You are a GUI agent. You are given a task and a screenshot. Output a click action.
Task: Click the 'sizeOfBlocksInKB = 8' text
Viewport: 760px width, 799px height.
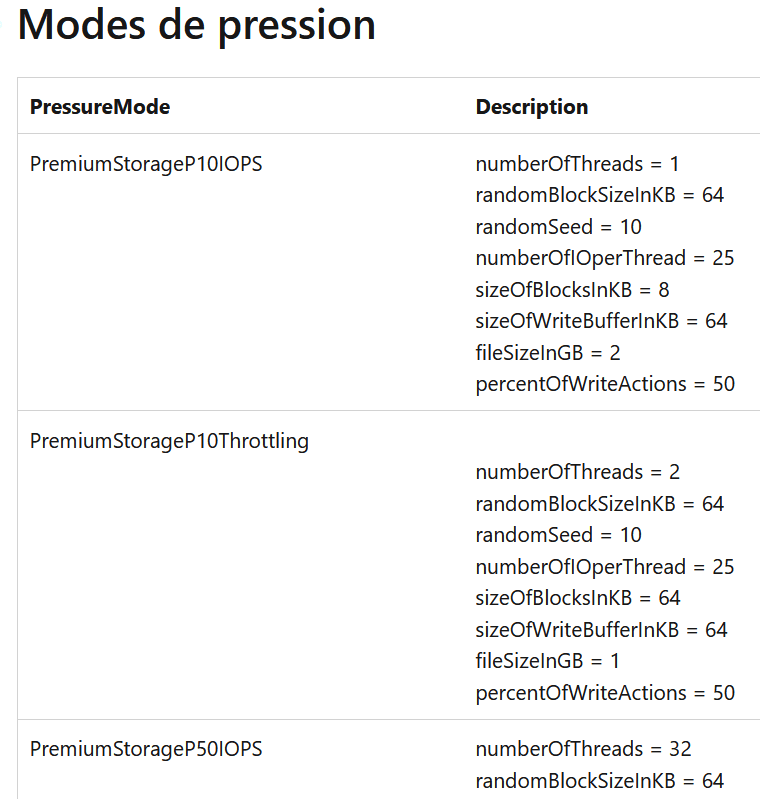pyautogui.click(x=572, y=290)
